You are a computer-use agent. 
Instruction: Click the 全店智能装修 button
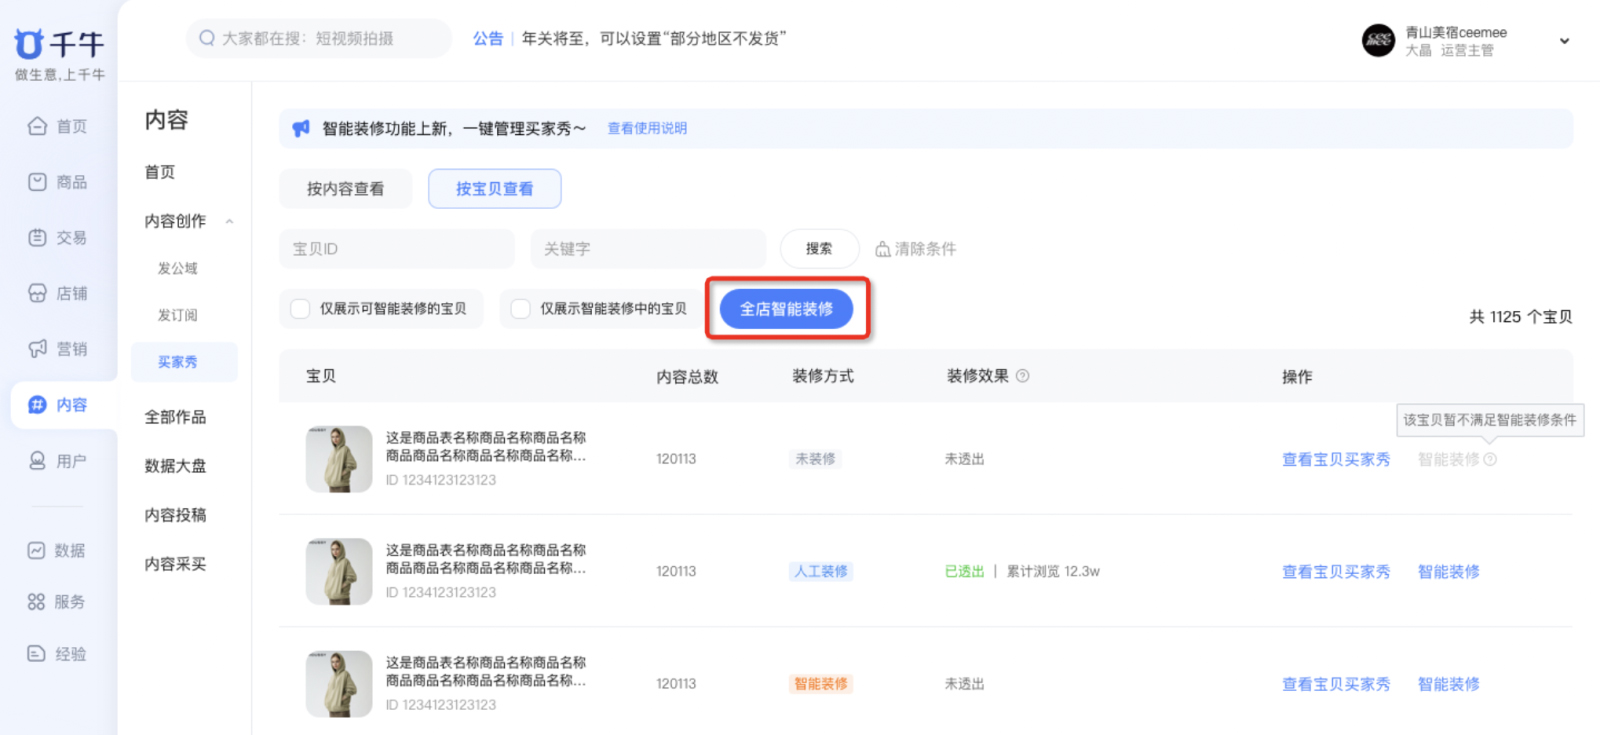point(786,309)
